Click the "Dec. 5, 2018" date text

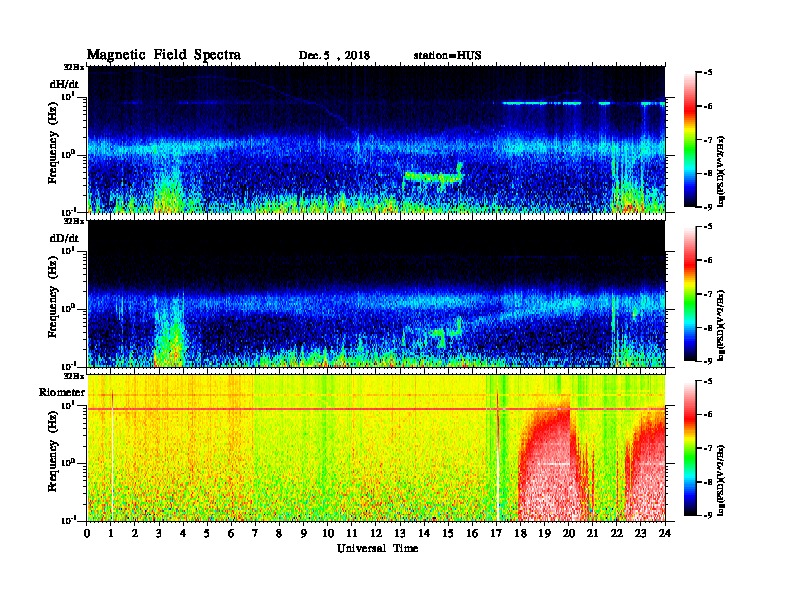[x=334, y=56]
